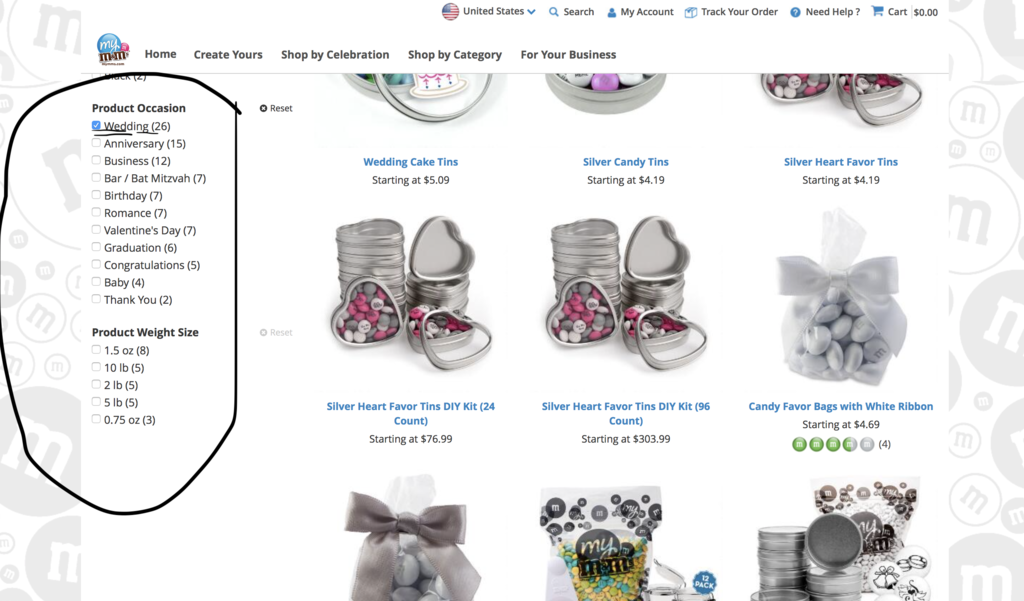The width and height of the screenshot is (1024, 601).
Task: Enable the 1.5 oz weight filter
Action: (x=96, y=349)
